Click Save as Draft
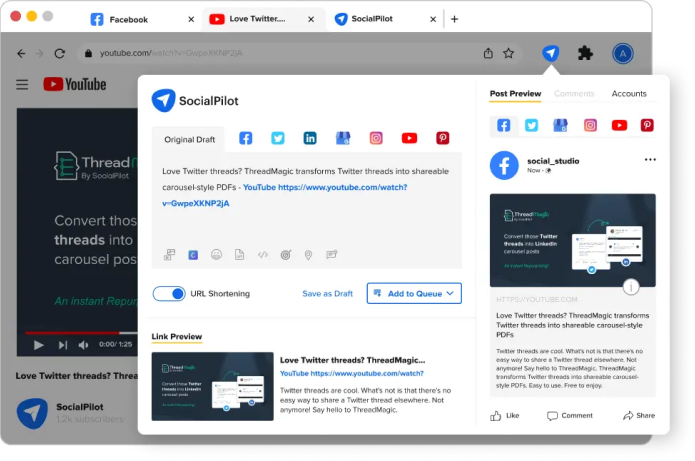Viewport: 695px width, 461px height. click(x=327, y=293)
